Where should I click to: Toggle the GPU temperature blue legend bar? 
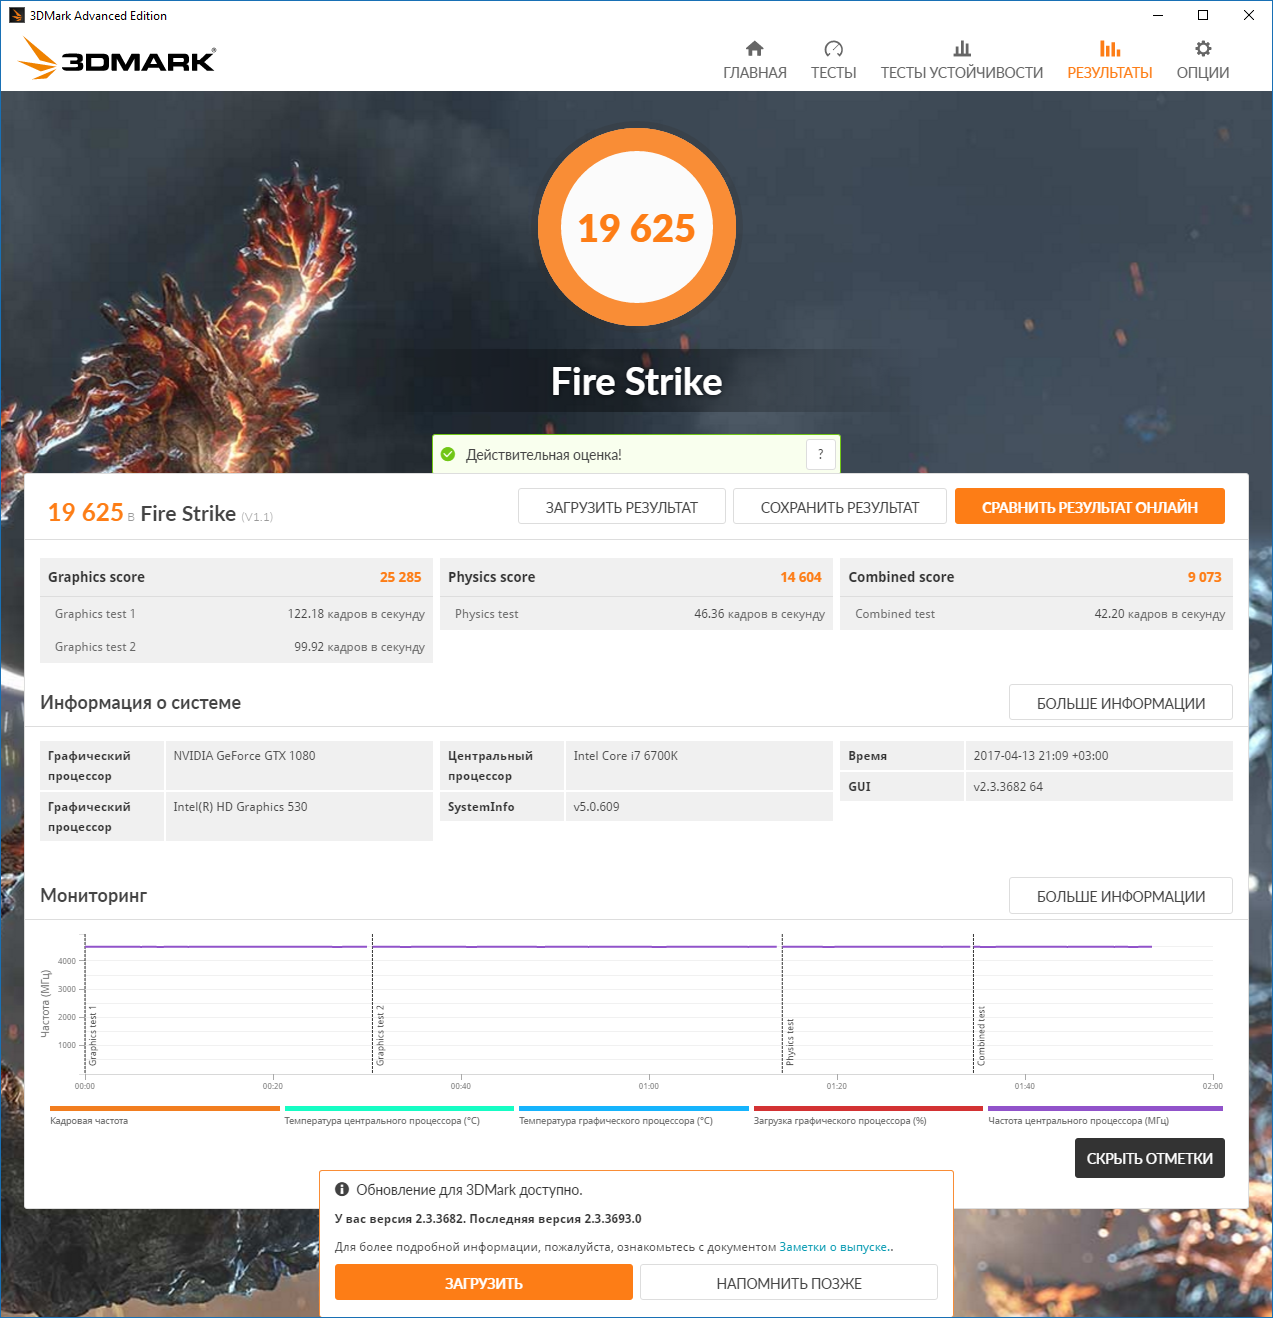[634, 1108]
